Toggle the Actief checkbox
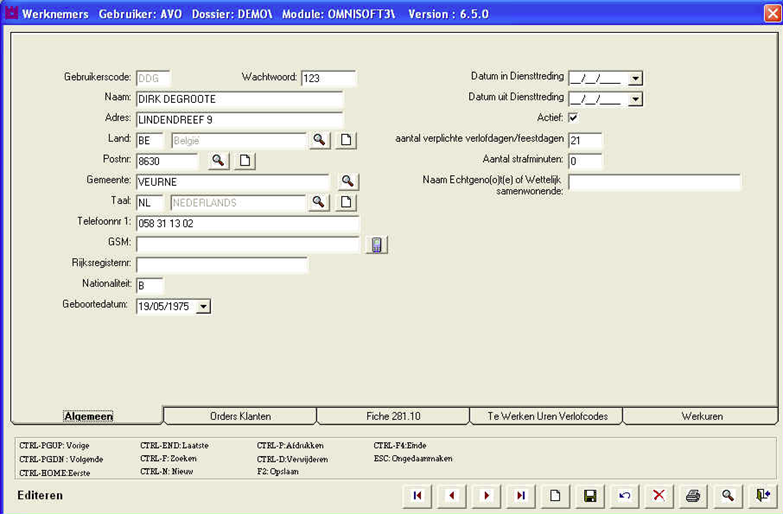 (573, 118)
